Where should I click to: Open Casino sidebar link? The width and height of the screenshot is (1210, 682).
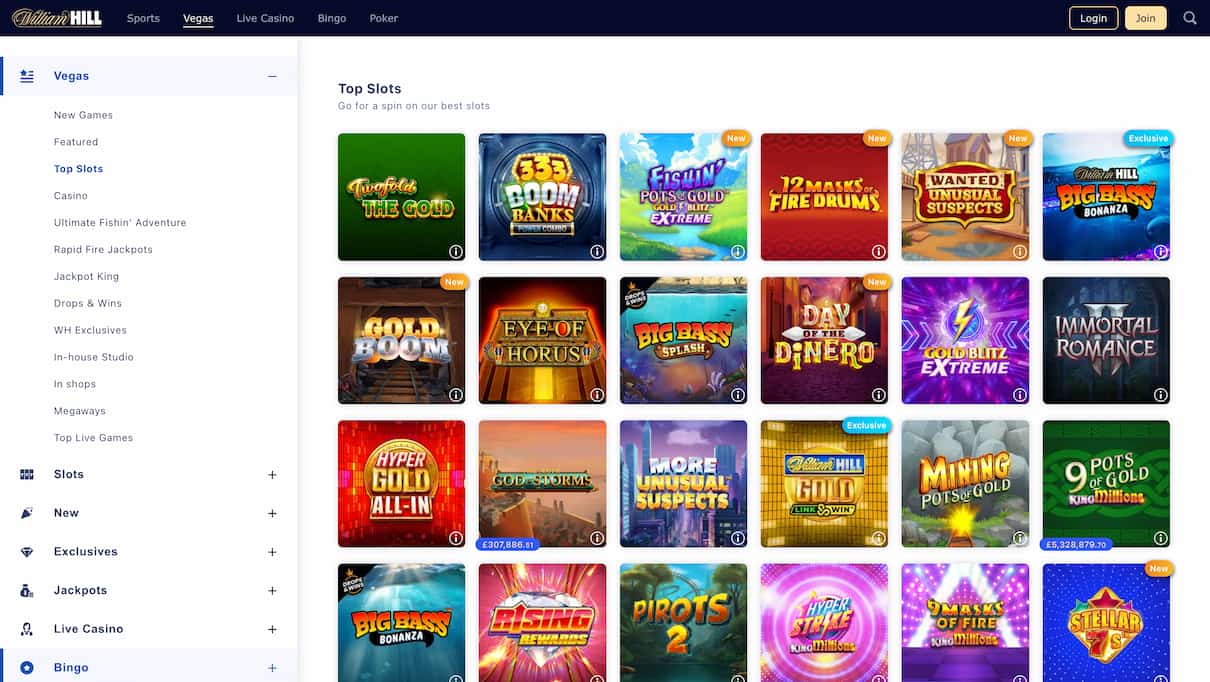point(71,196)
